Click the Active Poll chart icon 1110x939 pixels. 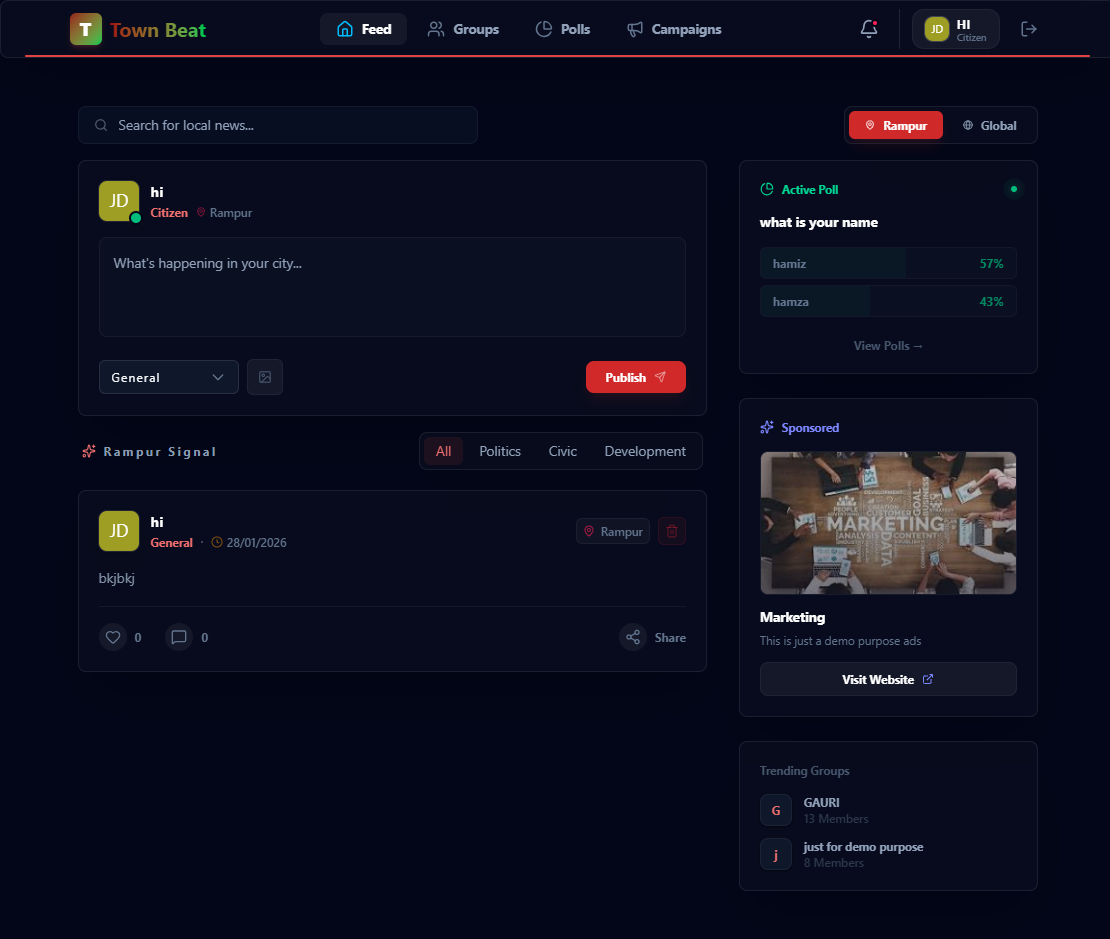click(x=767, y=189)
